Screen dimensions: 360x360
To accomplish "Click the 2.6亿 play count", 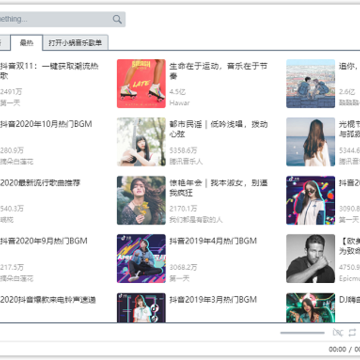I will coord(347,92).
